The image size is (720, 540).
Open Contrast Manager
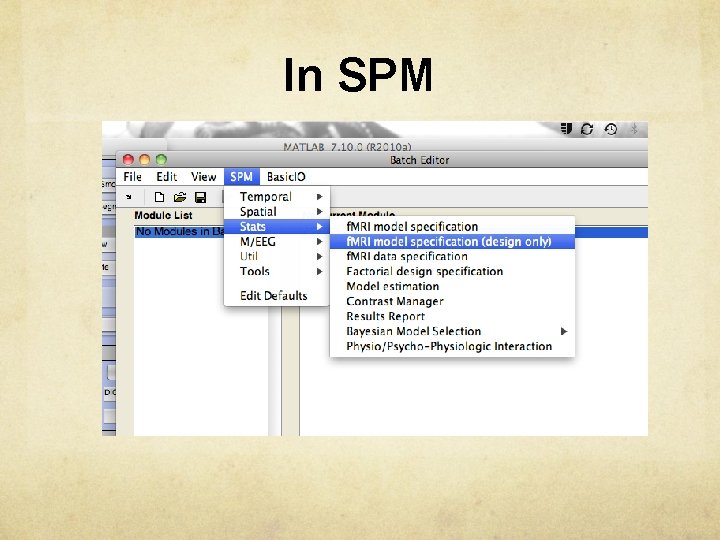pyautogui.click(x=452, y=301)
